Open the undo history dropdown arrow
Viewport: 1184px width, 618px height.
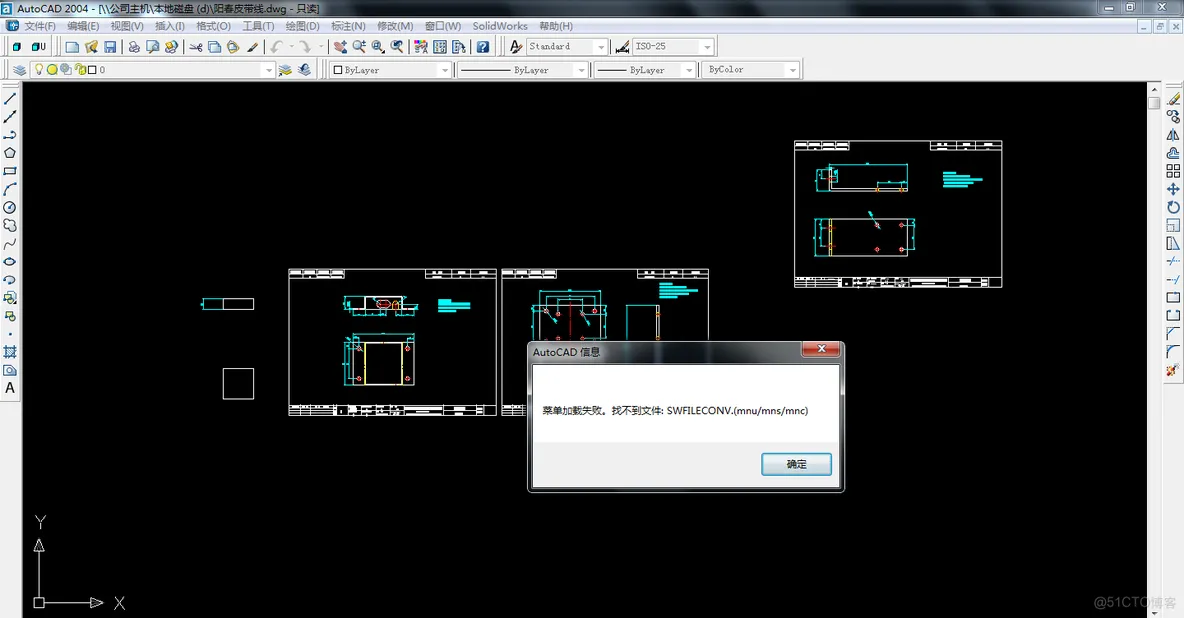[x=291, y=47]
